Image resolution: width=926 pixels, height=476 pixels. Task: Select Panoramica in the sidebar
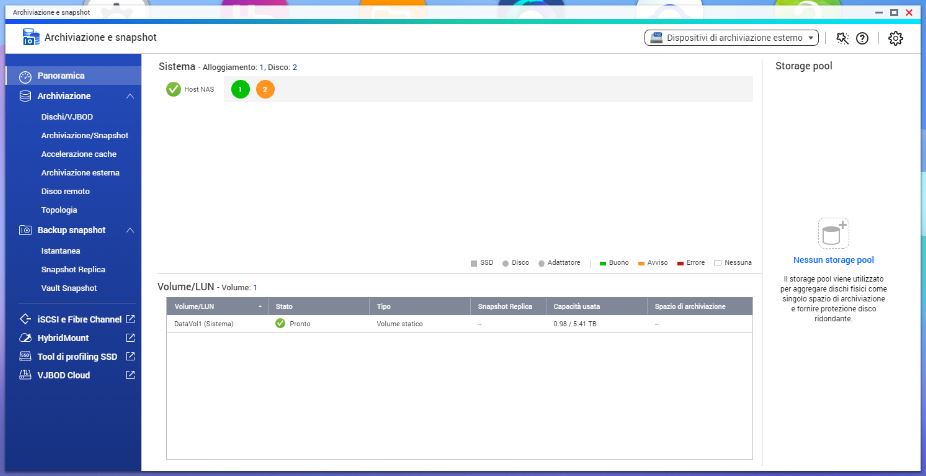click(61, 76)
